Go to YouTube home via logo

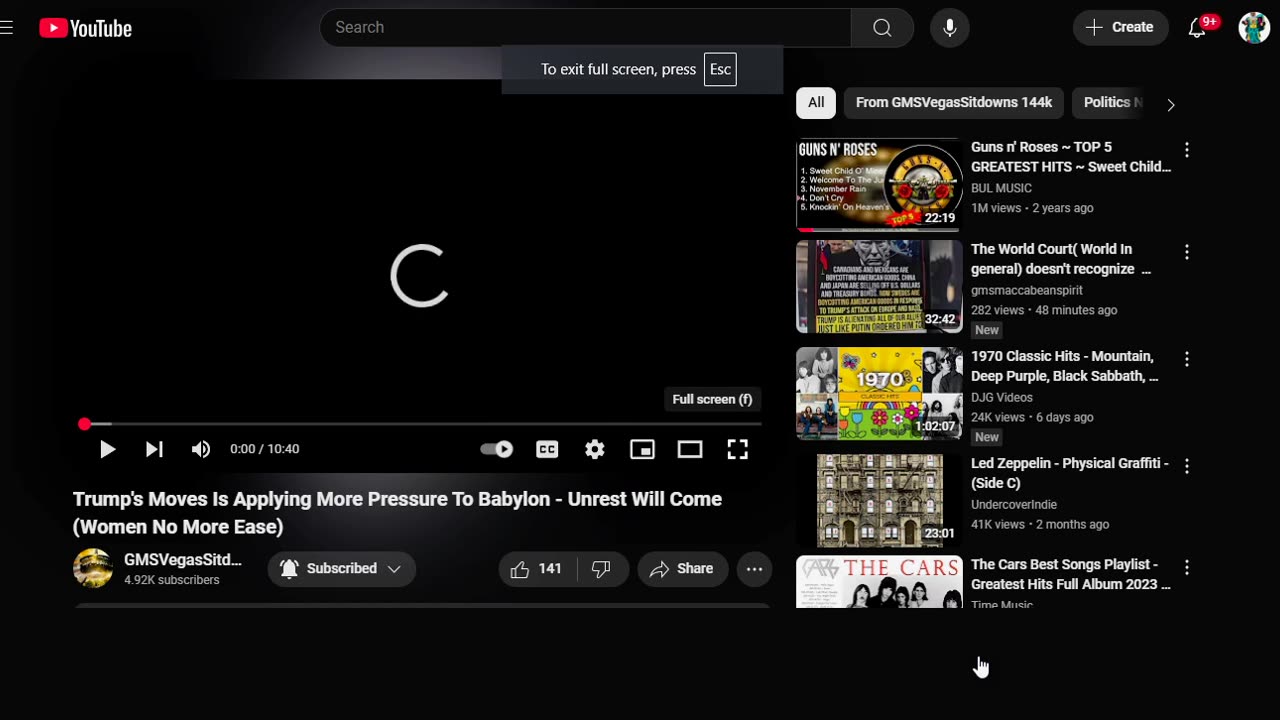pyautogui.click(x=86, y=28)
